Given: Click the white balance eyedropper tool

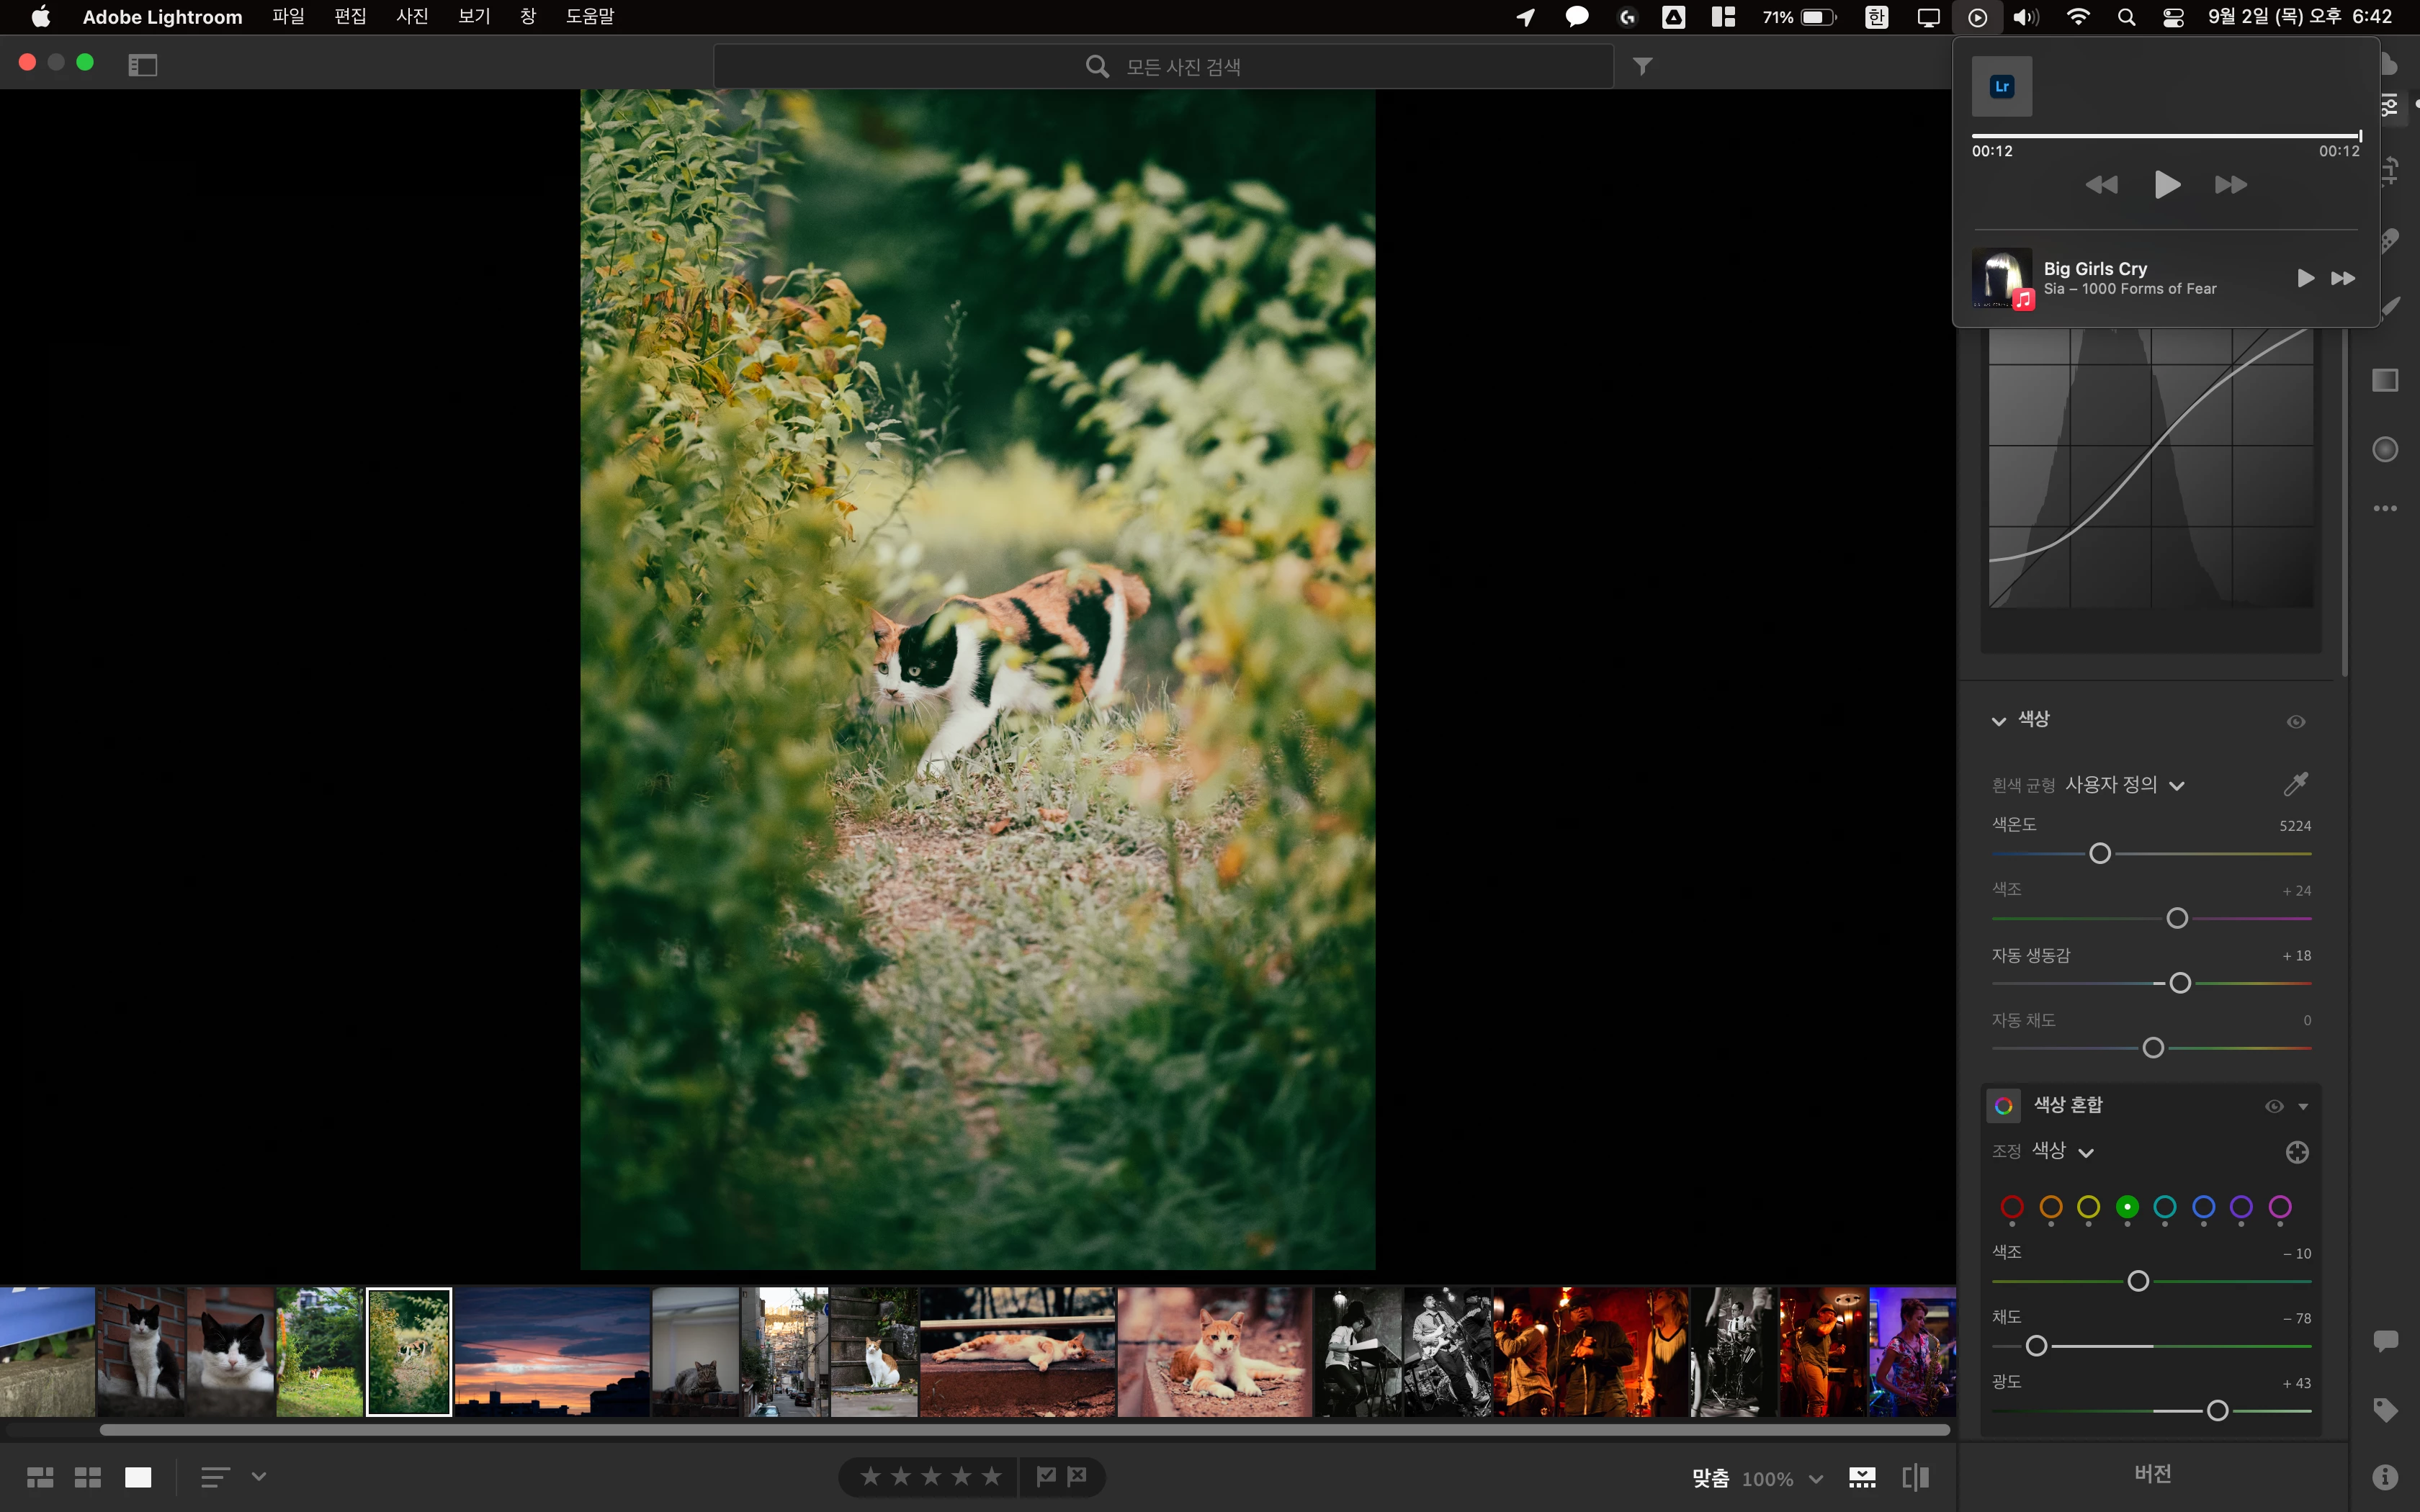Looking at the screenshot, I should point(2296,784).
